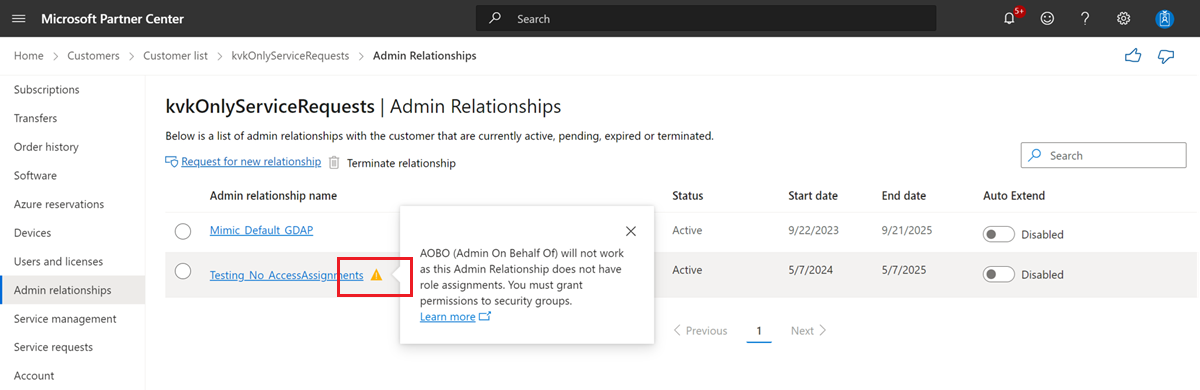Image resolution: width=1200 pixels, height=390 pixels.
Task: Open the user account avatar
Action: pyautogui.click(x=1164, y=19)
